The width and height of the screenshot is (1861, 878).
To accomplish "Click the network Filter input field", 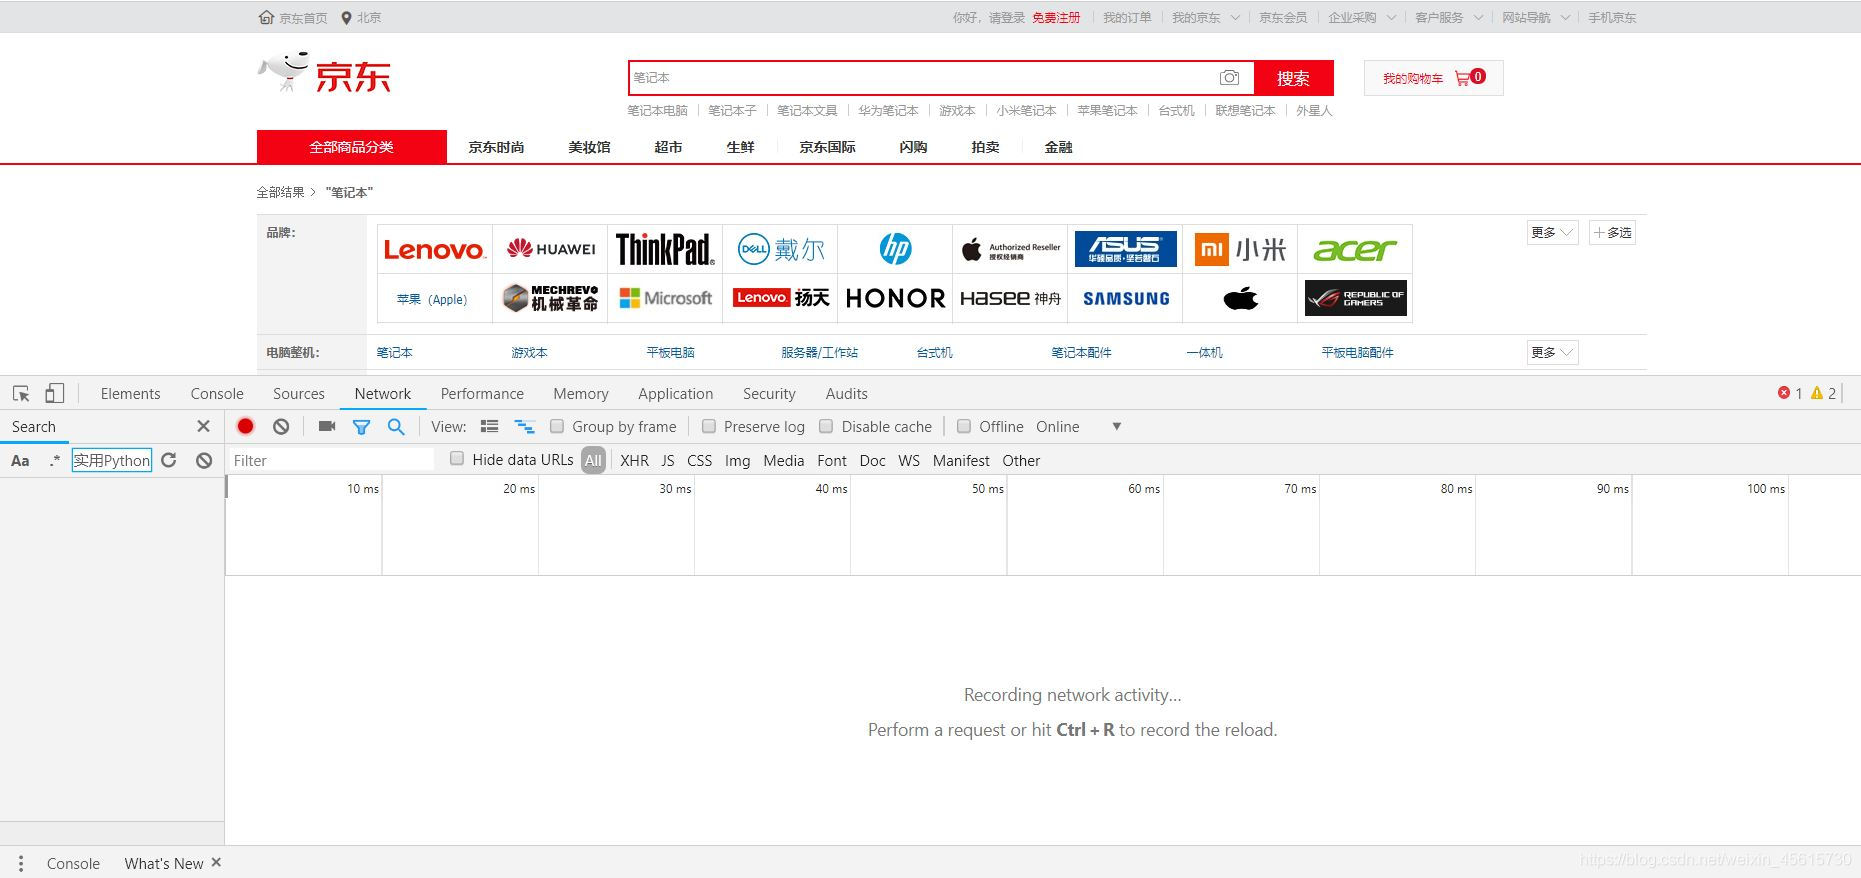I will click(x=331, y=461).
